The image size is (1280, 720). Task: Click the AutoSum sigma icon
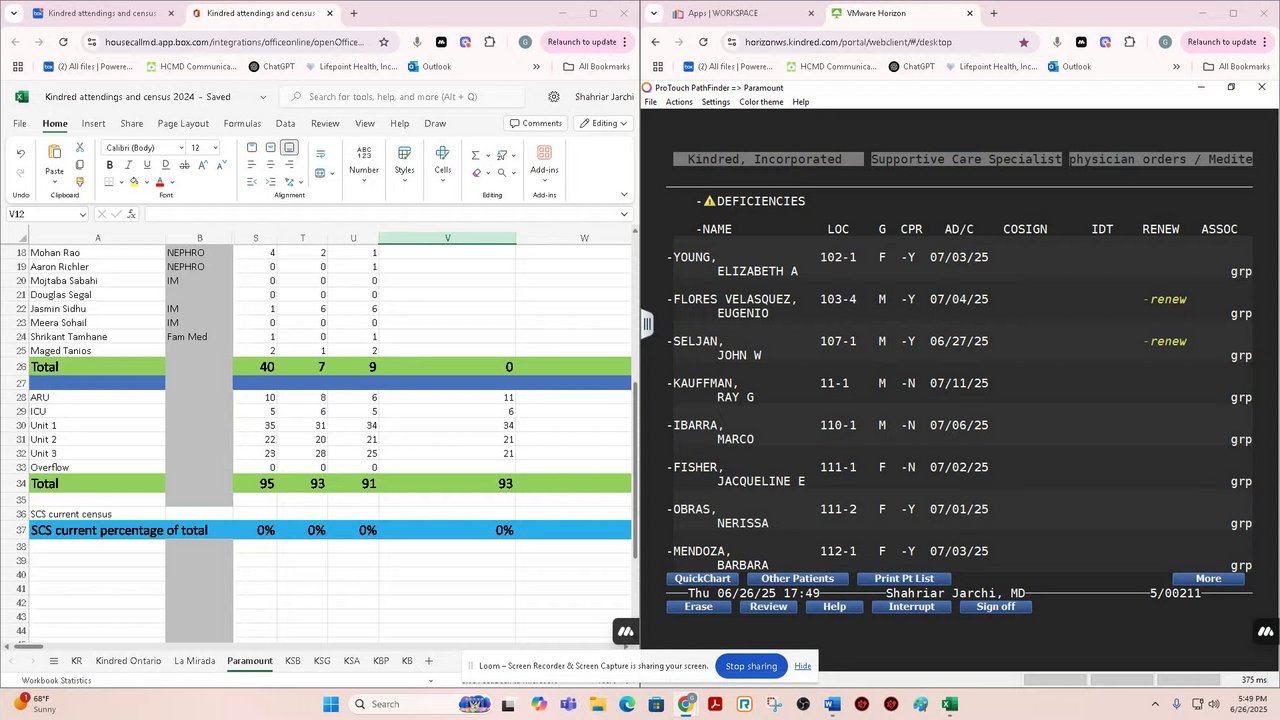pyautogui.click(x=475, y=155)
